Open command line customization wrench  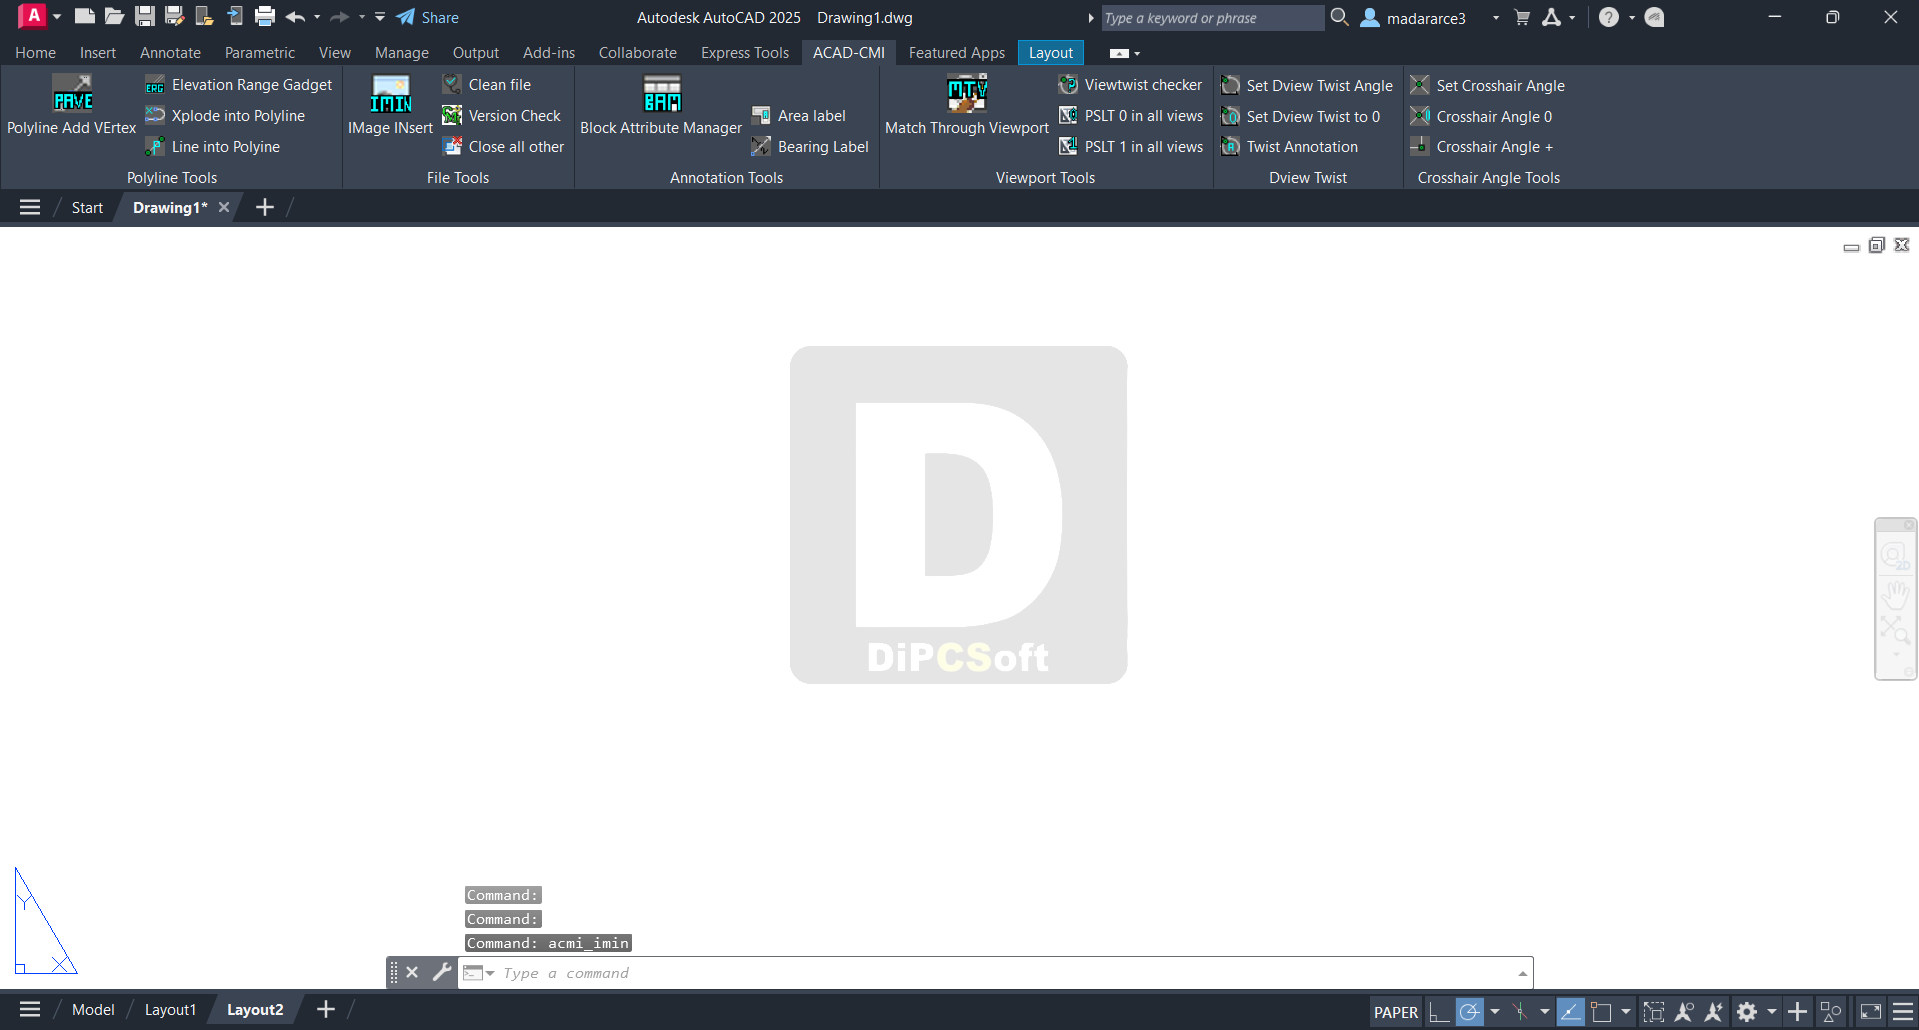tap(441, 972)
